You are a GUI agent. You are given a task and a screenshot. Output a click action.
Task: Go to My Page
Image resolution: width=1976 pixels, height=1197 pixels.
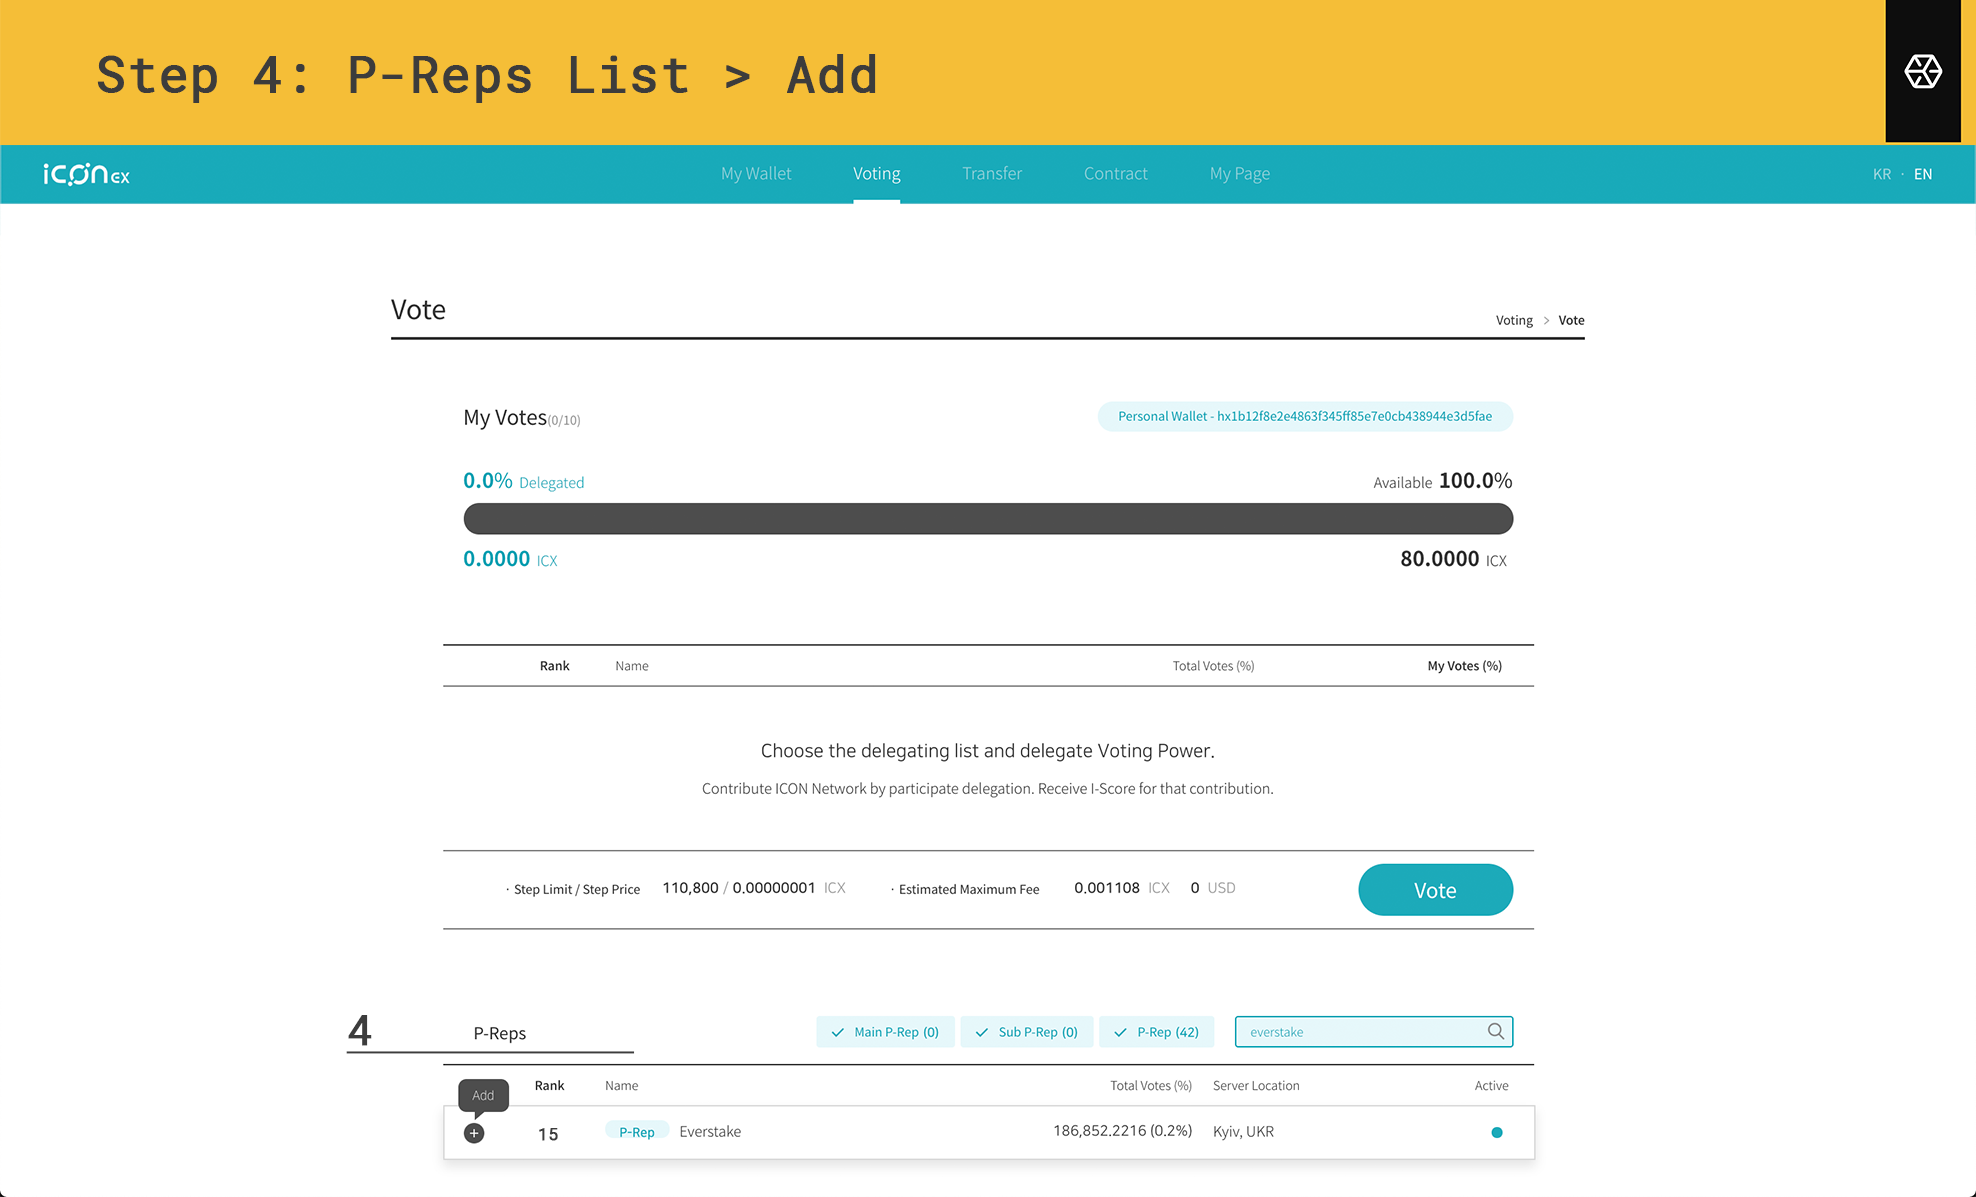1240,173
